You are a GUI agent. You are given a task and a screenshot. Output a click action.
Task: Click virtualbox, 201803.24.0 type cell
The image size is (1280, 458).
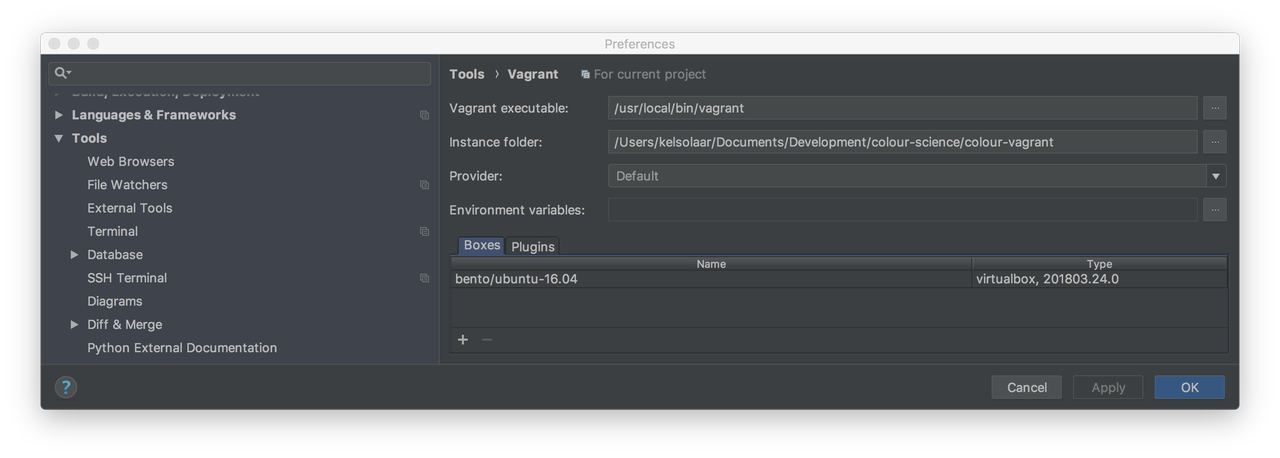[x=1099, y=279]
